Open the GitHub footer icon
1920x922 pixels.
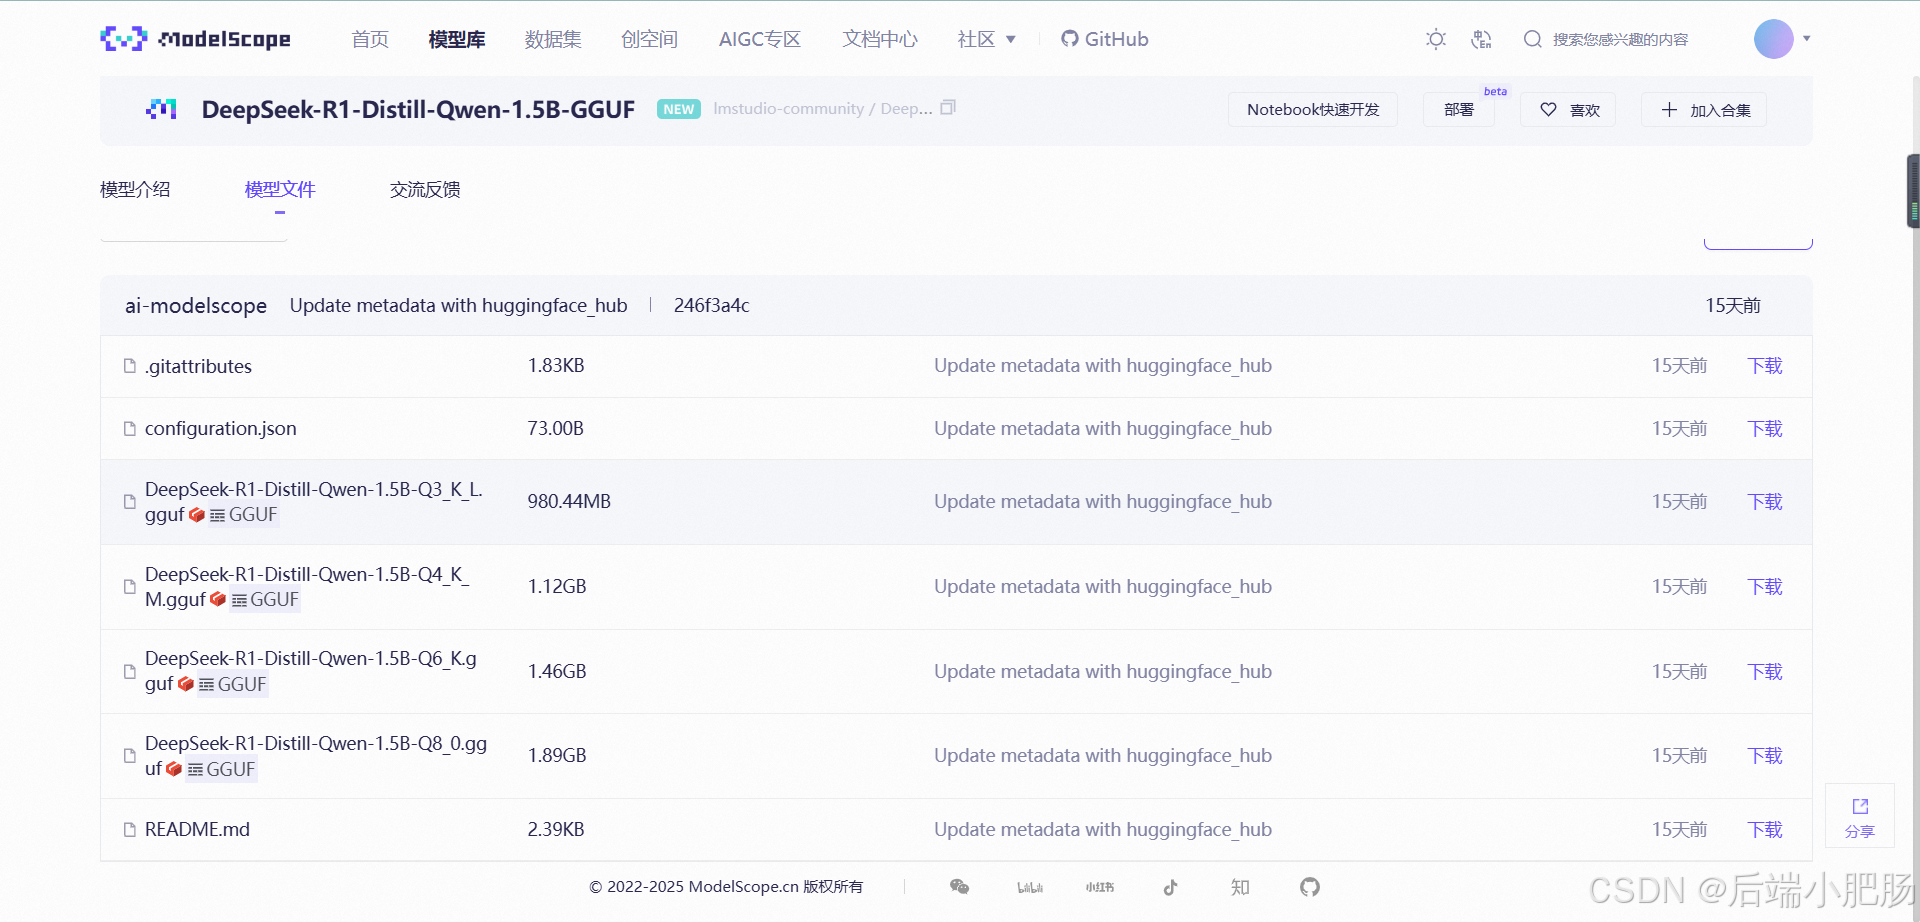(1310, 887)
